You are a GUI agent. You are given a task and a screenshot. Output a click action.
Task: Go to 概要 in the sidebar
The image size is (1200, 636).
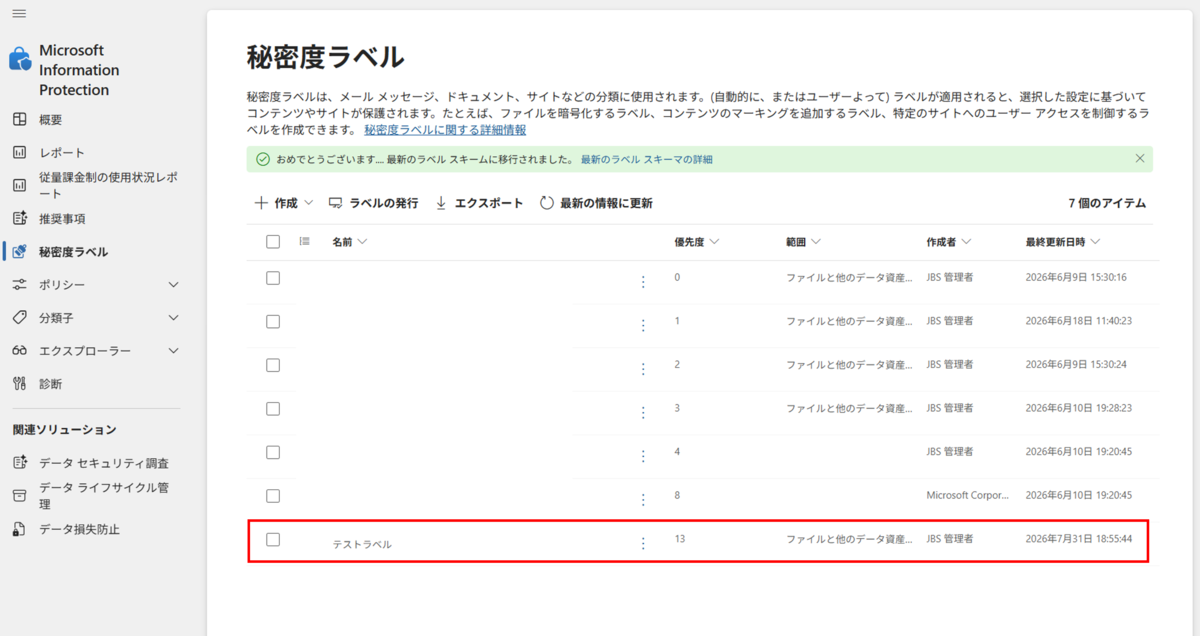51,120
